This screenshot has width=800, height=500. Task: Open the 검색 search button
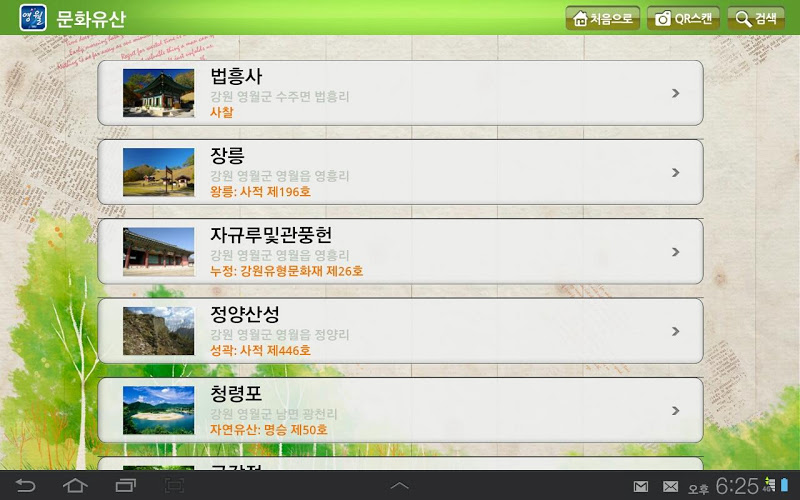point(756,18)
